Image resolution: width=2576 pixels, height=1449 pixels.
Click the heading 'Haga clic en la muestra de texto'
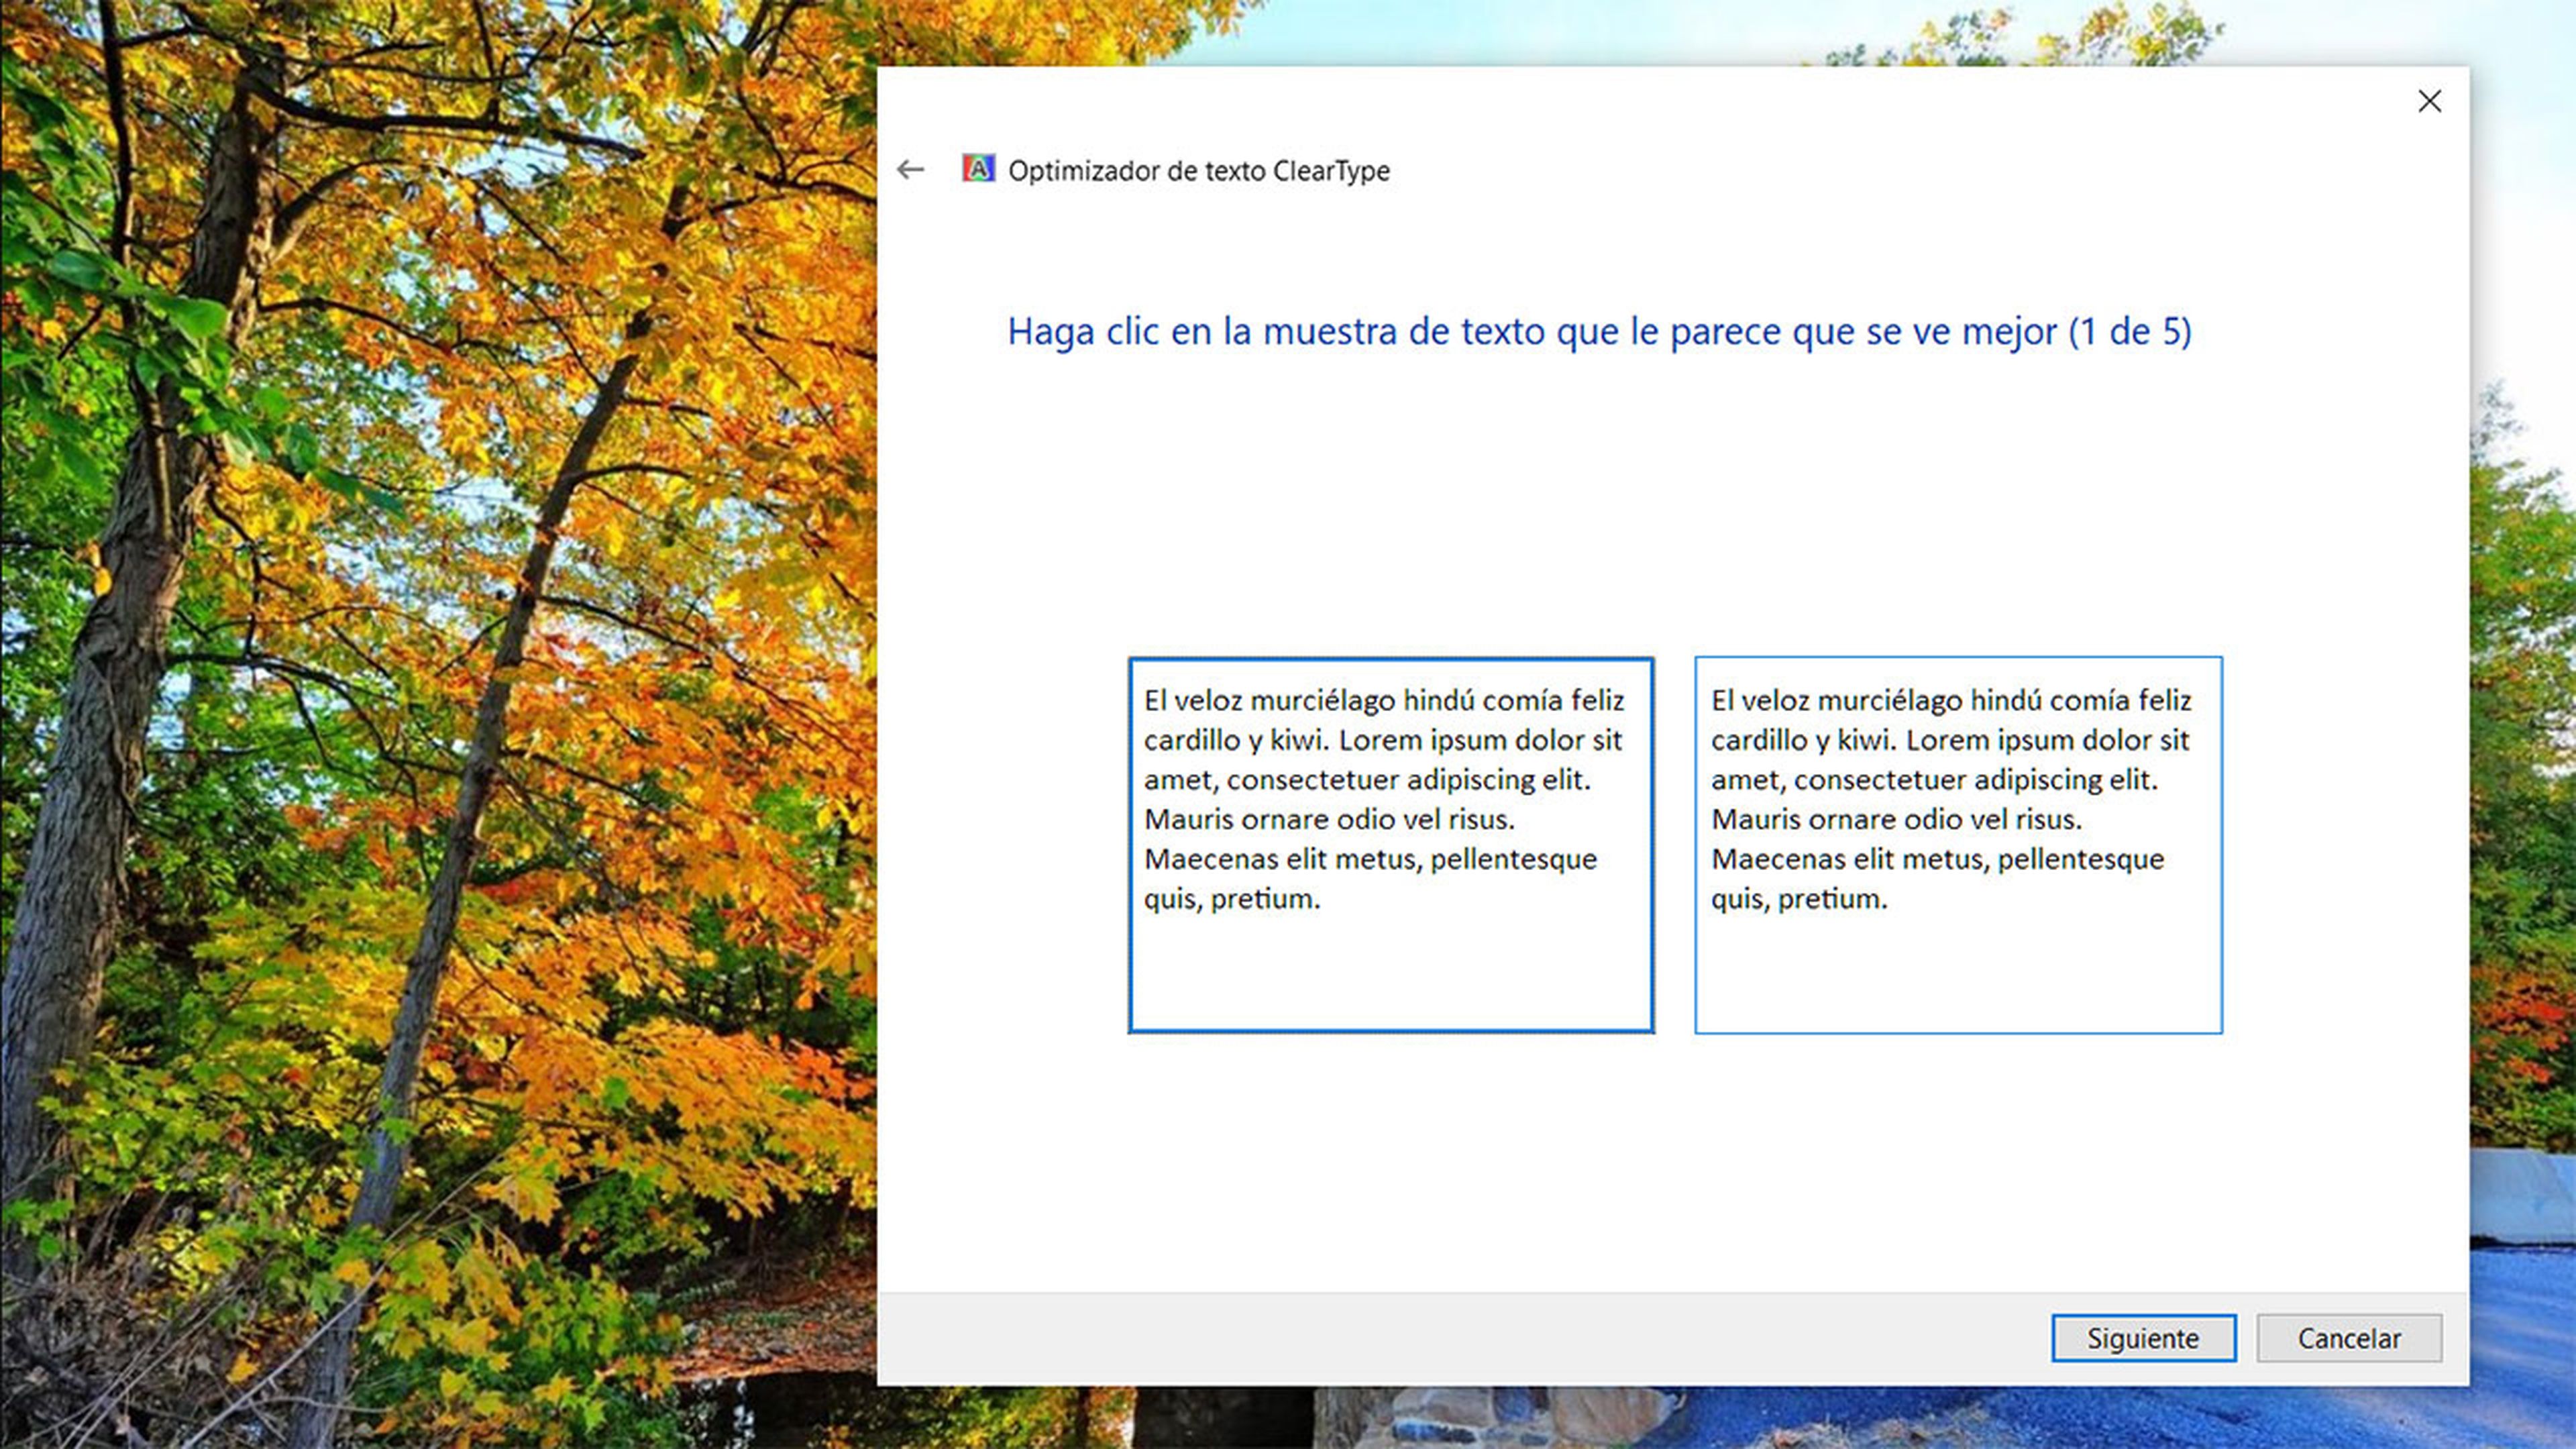coord(1599,332)
